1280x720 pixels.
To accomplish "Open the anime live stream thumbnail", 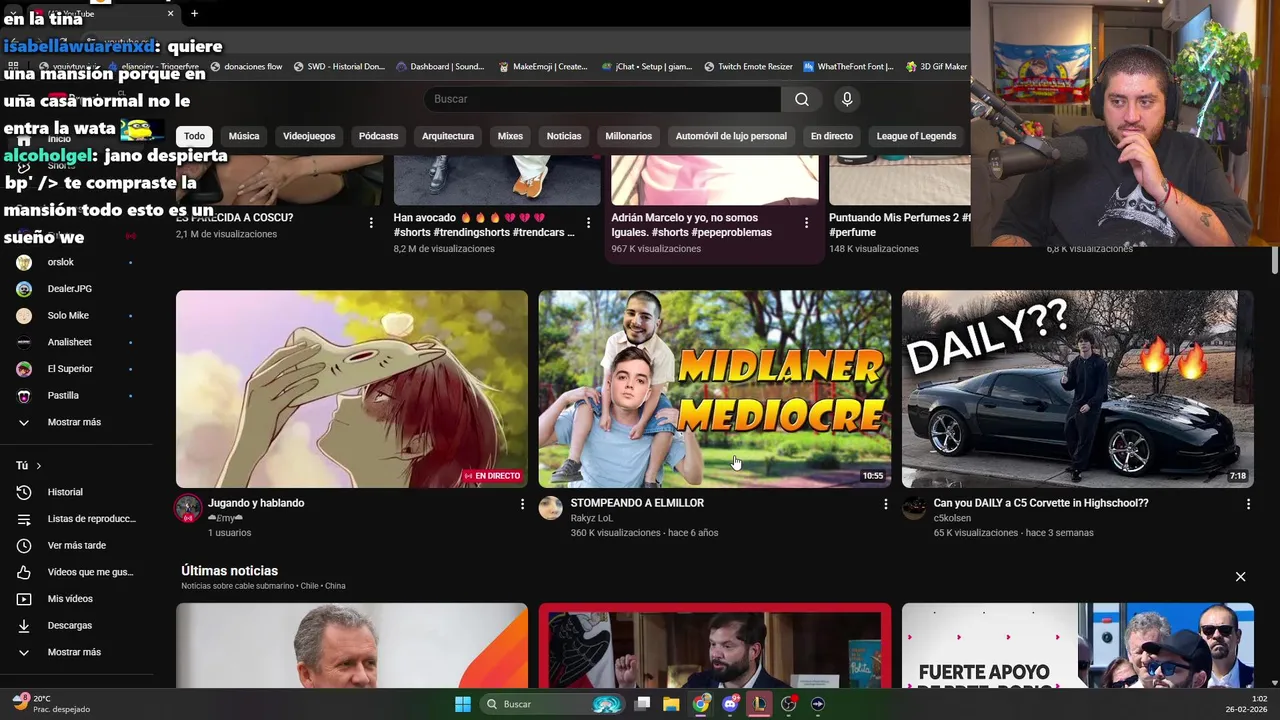I will 352,389.
